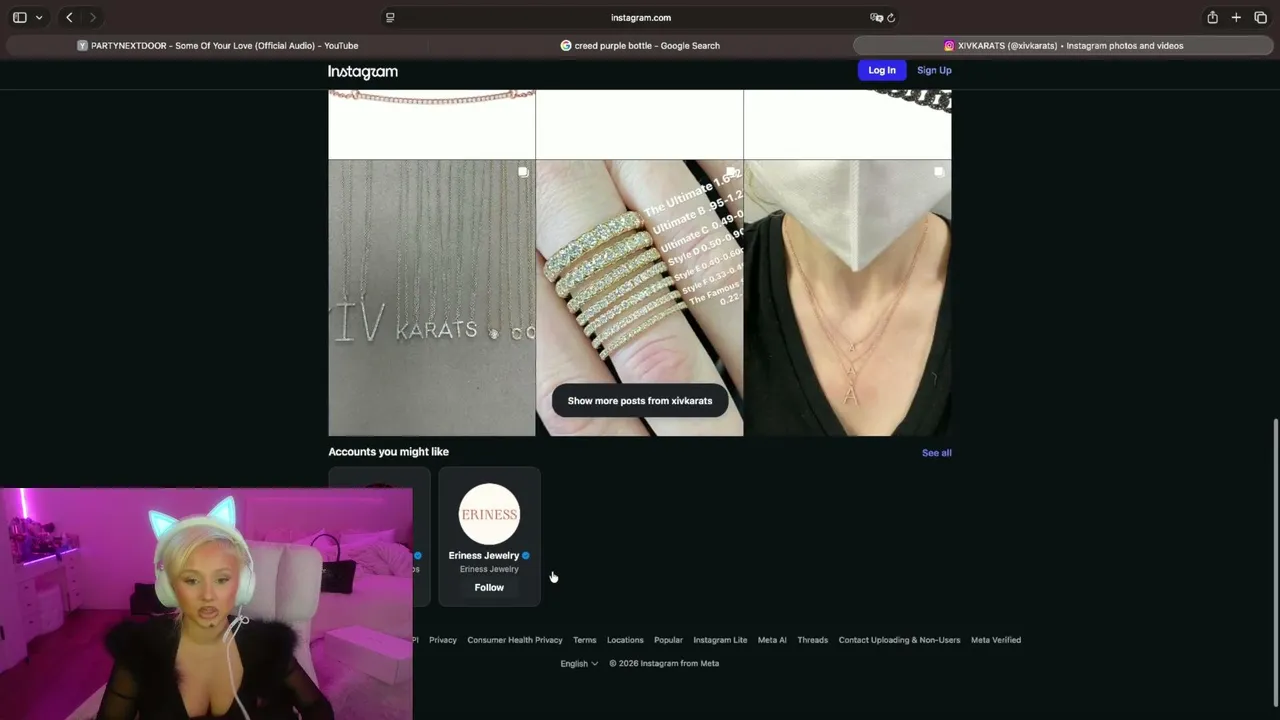
Task: Open the Instagram Lite footer link
Action: point(720,640)
